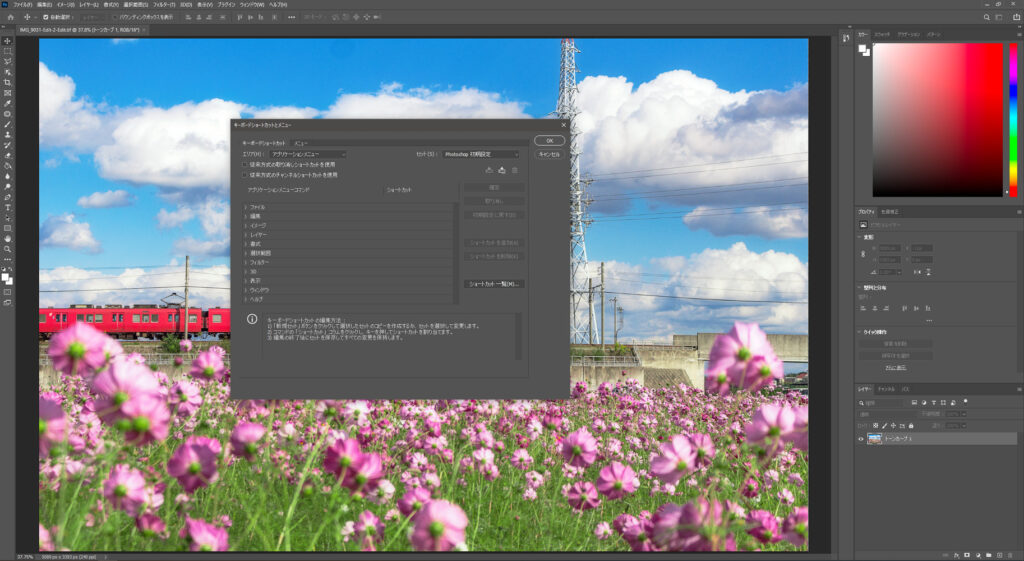
Task: Select the Eraser tool
Action: pos(7,155)
